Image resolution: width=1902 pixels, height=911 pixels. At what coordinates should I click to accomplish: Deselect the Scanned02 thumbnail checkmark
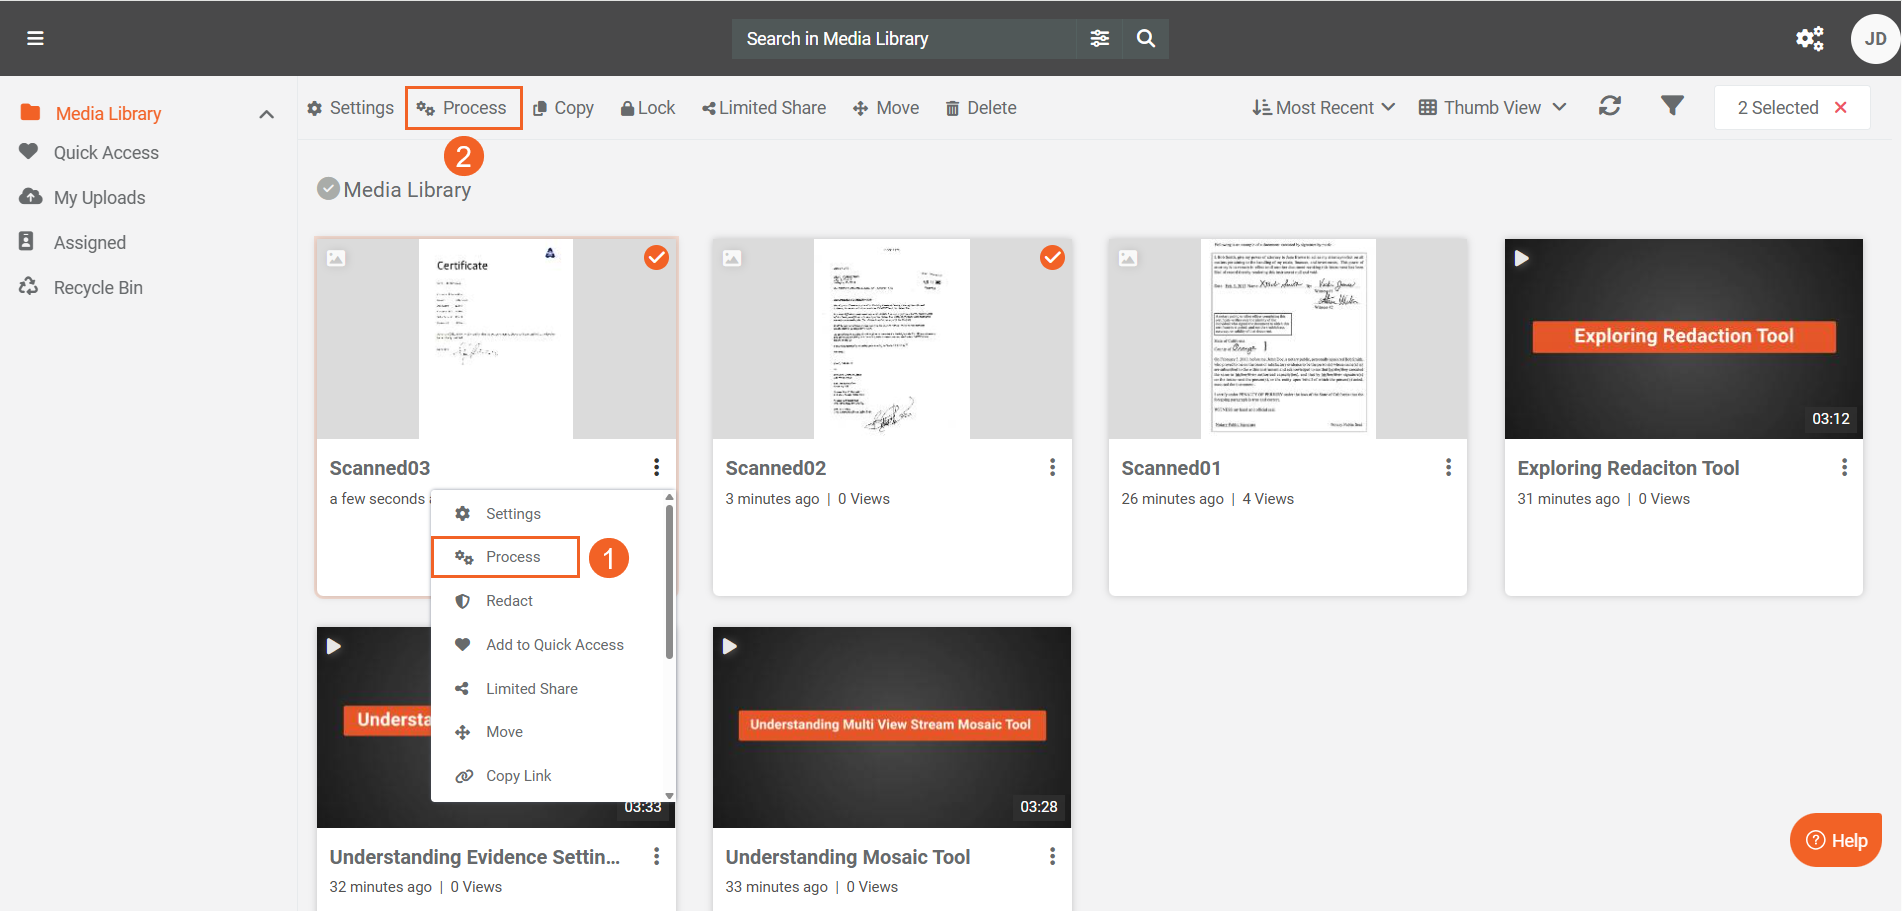1052,257
